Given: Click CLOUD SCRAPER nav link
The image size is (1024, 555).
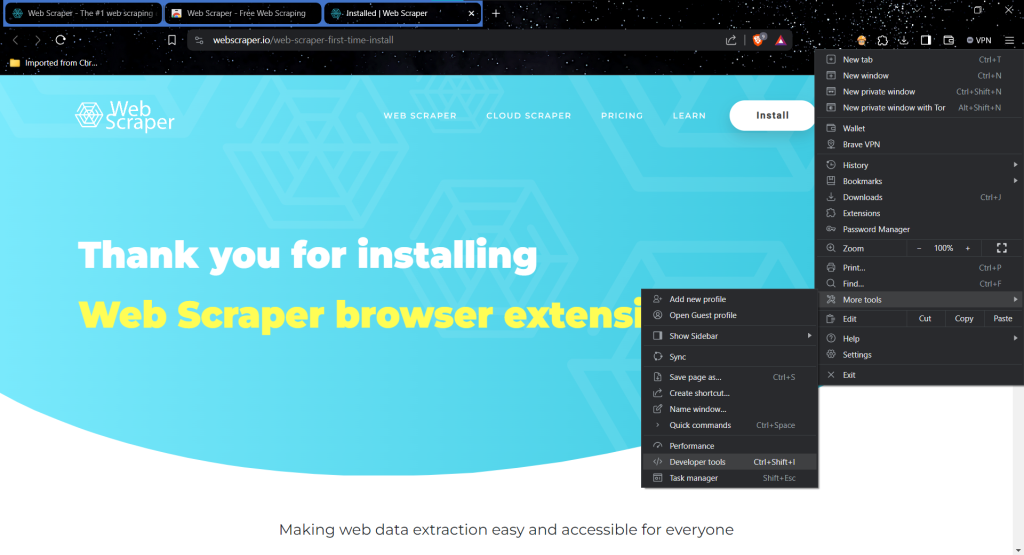Looking at the screenshot, I should (x=528, y=116).
